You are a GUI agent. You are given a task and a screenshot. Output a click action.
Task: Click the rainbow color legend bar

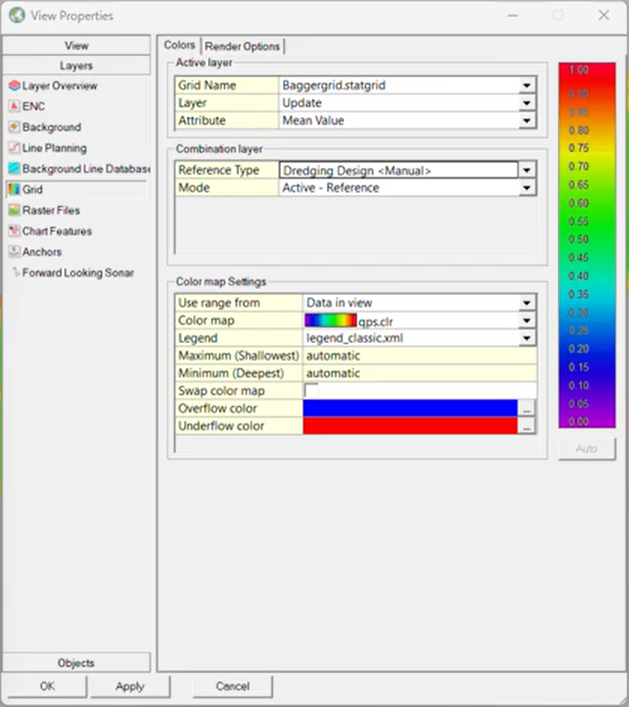tap(587, 245)
